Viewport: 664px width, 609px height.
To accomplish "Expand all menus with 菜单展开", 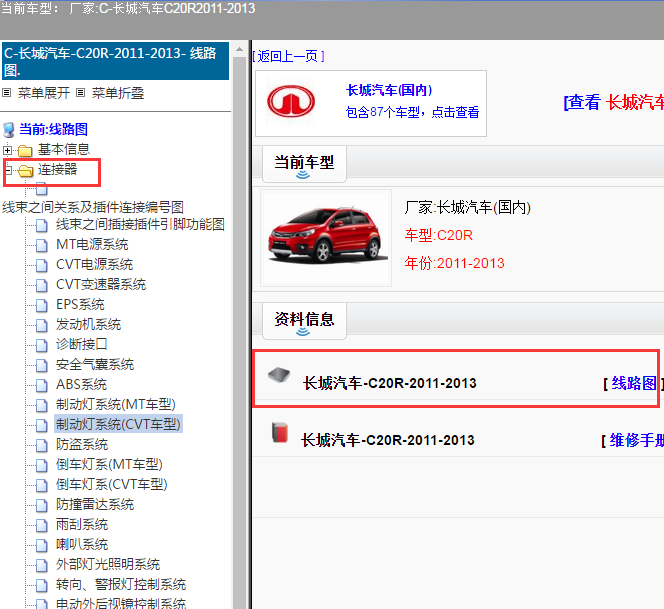I will point(44,93).
